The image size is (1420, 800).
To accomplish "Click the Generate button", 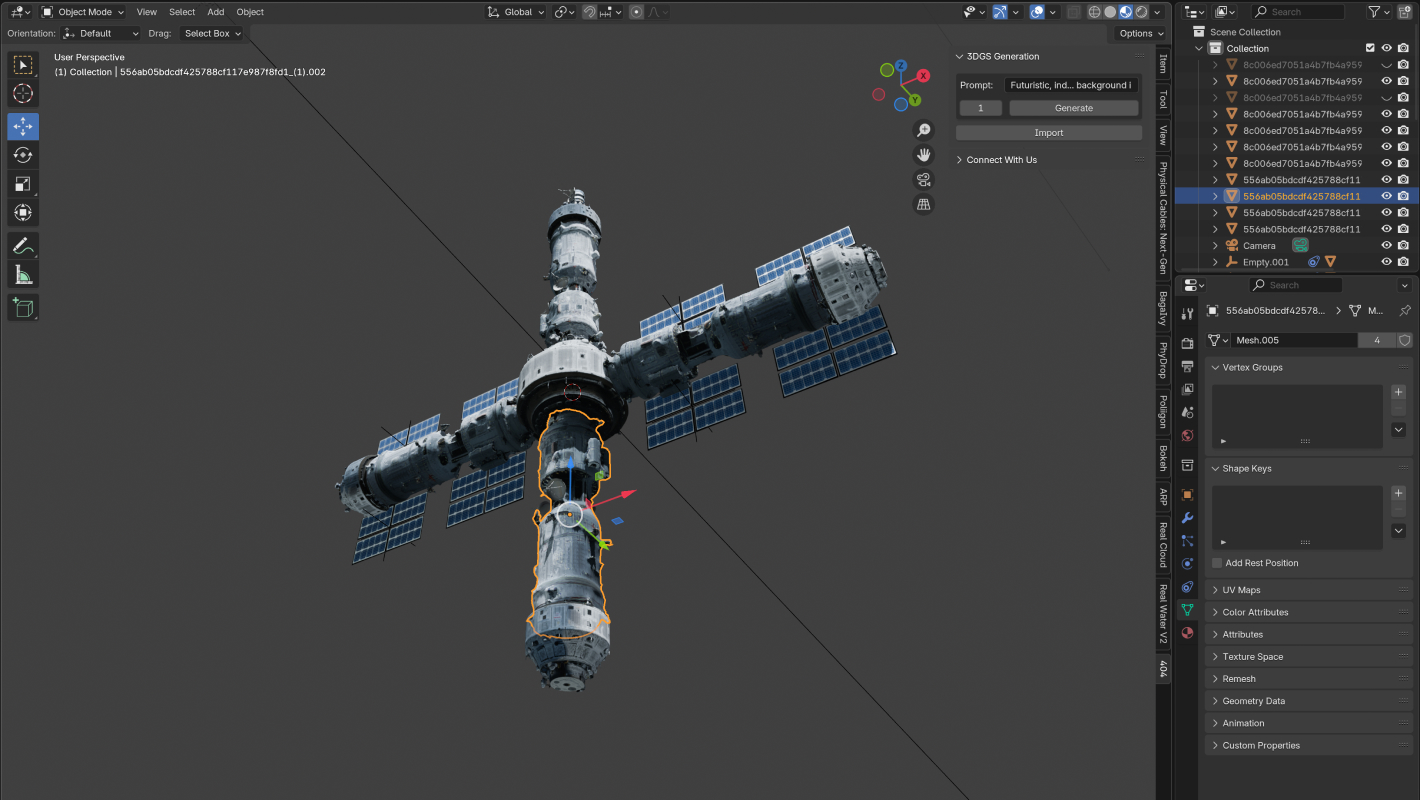I will point(1073,108).
